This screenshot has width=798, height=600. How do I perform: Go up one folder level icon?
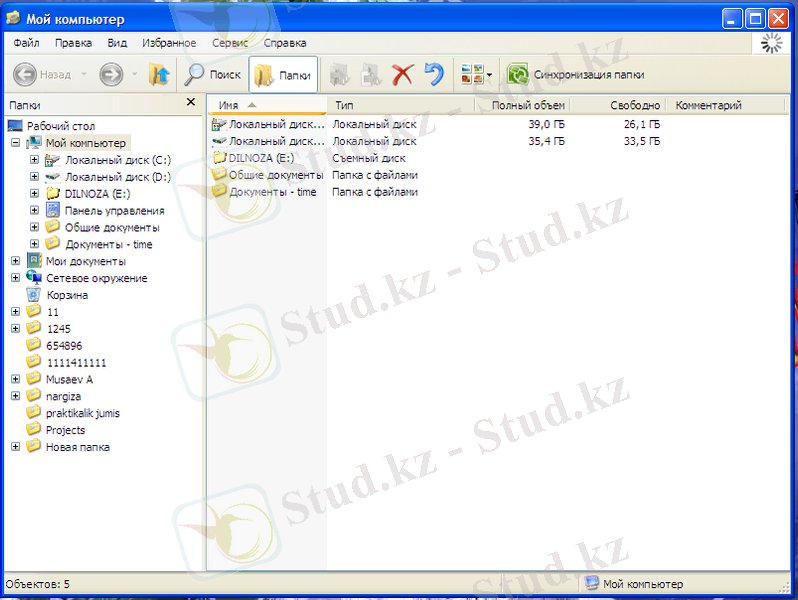159,75
